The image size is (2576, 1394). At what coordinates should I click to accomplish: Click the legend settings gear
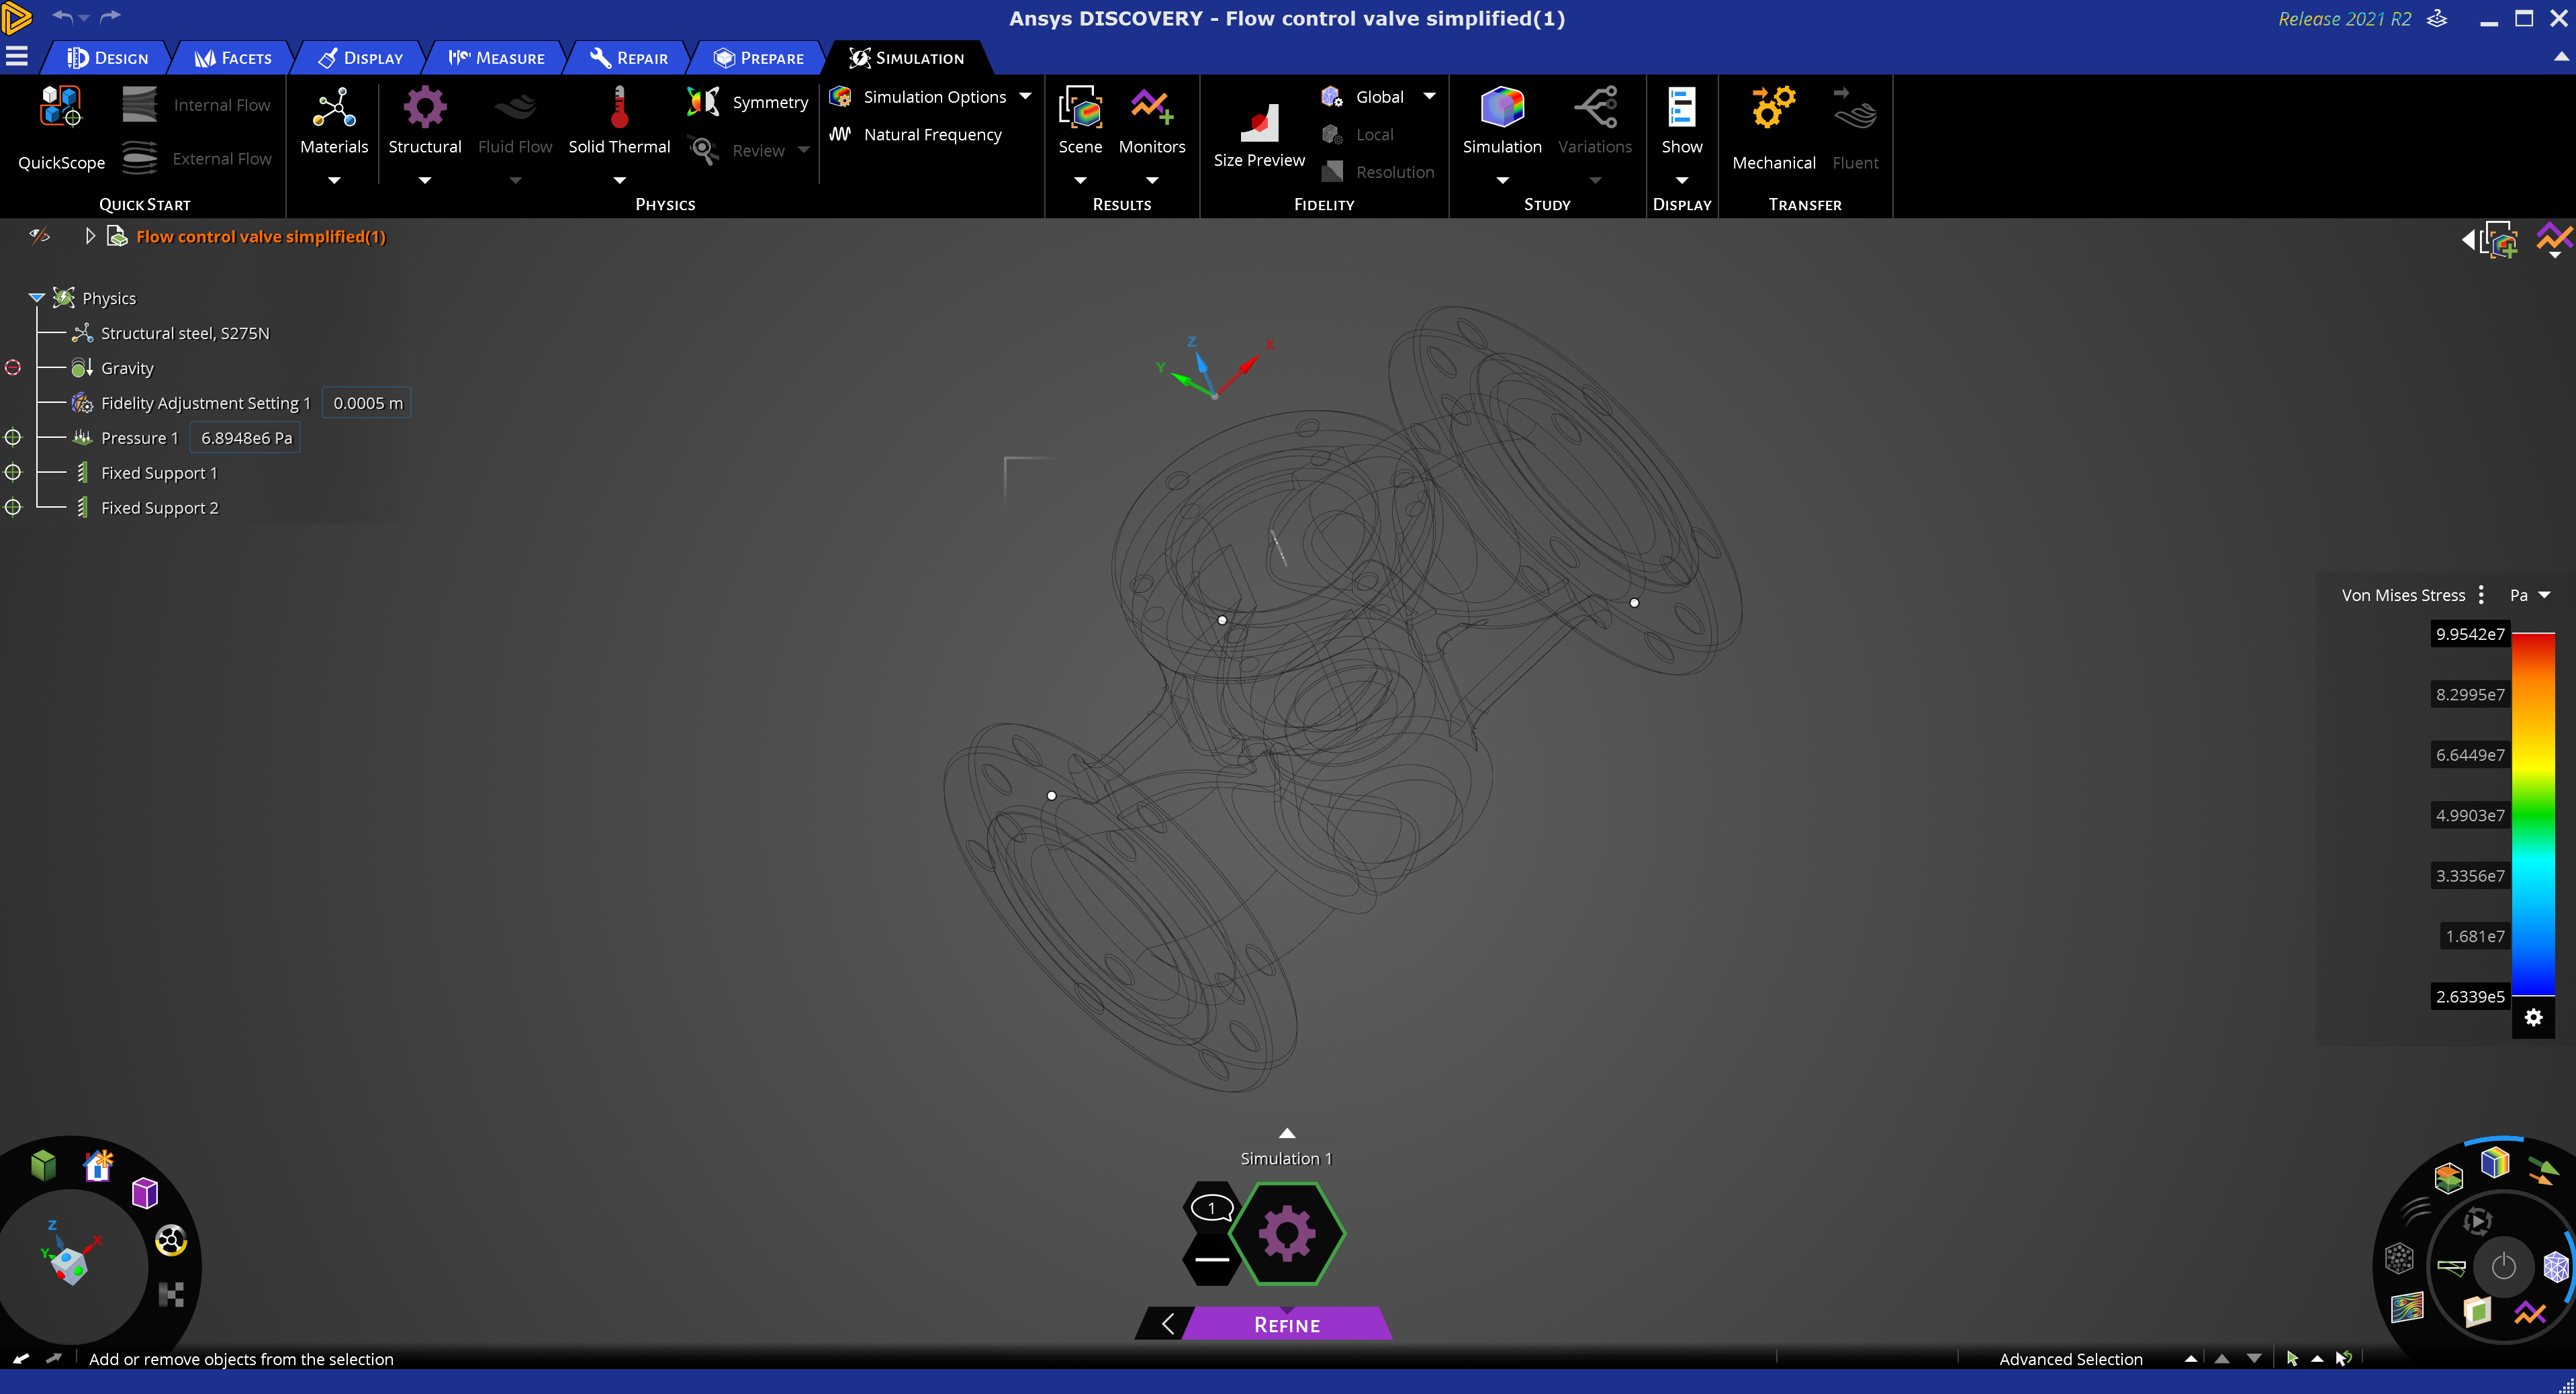pyautogui.click(x=2533, y=1017)
